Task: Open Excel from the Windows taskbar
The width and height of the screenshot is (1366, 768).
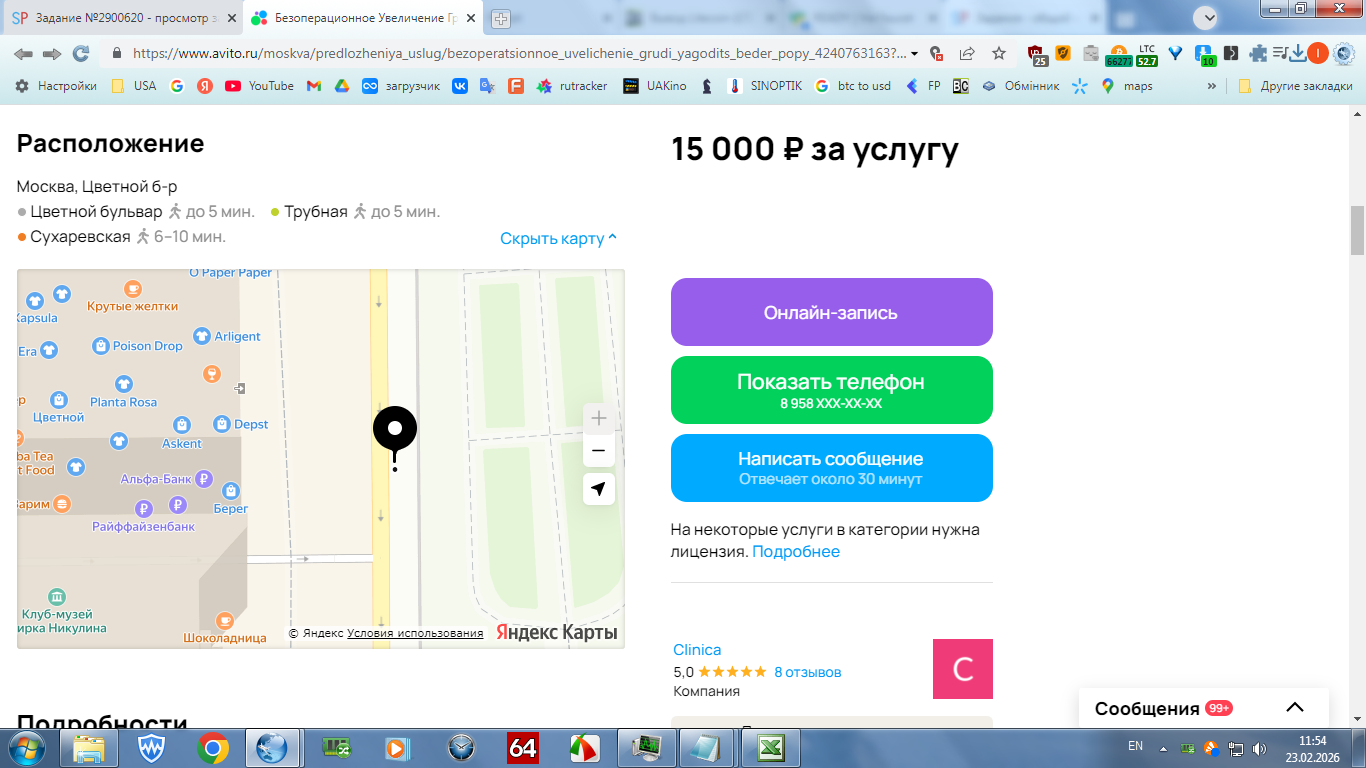Action: click(x=770, y=747)
